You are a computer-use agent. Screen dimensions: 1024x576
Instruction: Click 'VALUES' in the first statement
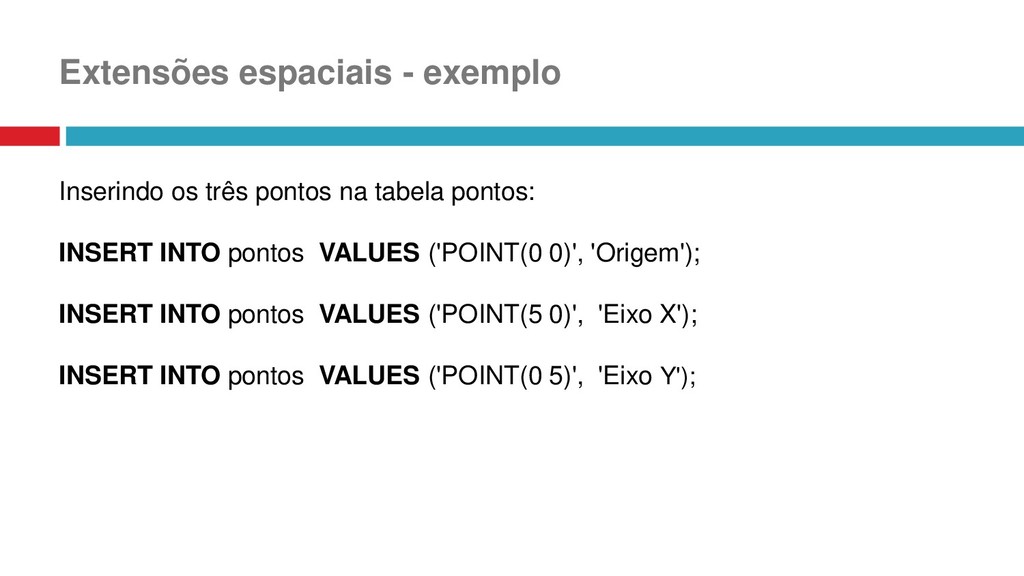point(369,253)
